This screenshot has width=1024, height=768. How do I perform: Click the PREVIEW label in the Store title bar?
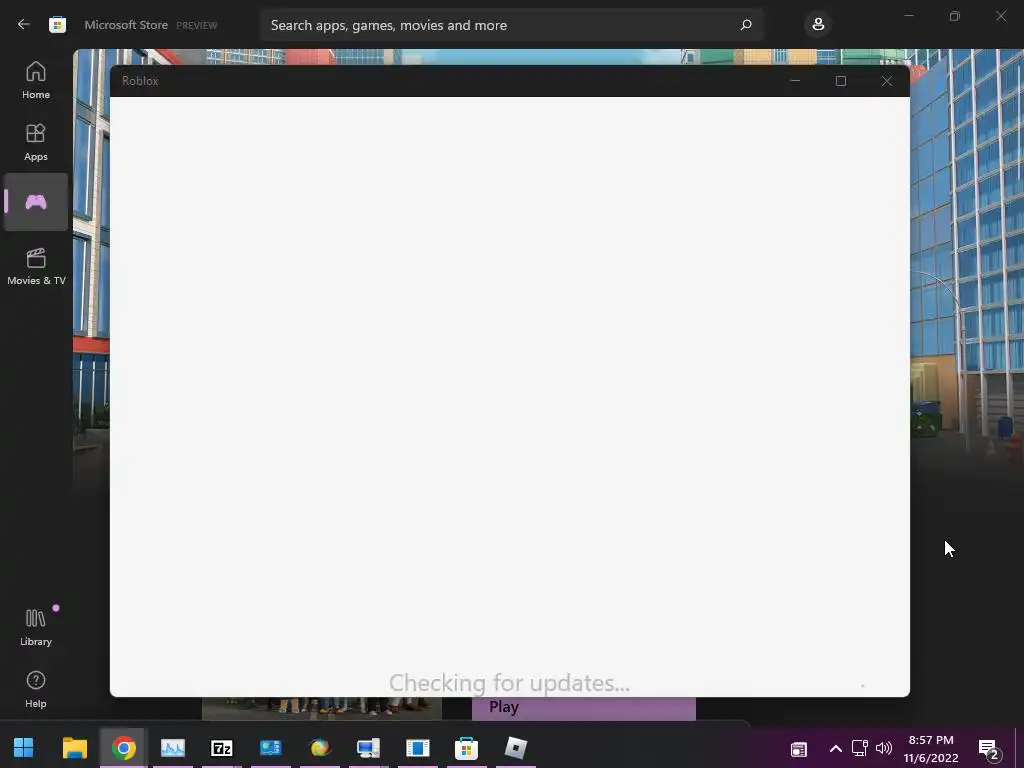(x=197, y=25)
